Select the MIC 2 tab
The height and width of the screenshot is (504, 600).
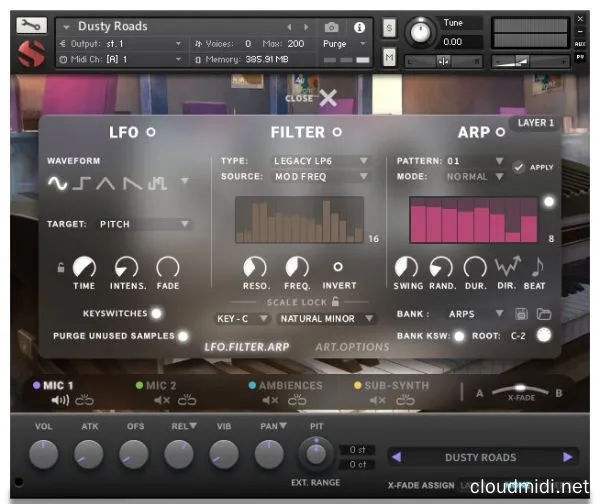pyautogui.click(x=160, y=385)
